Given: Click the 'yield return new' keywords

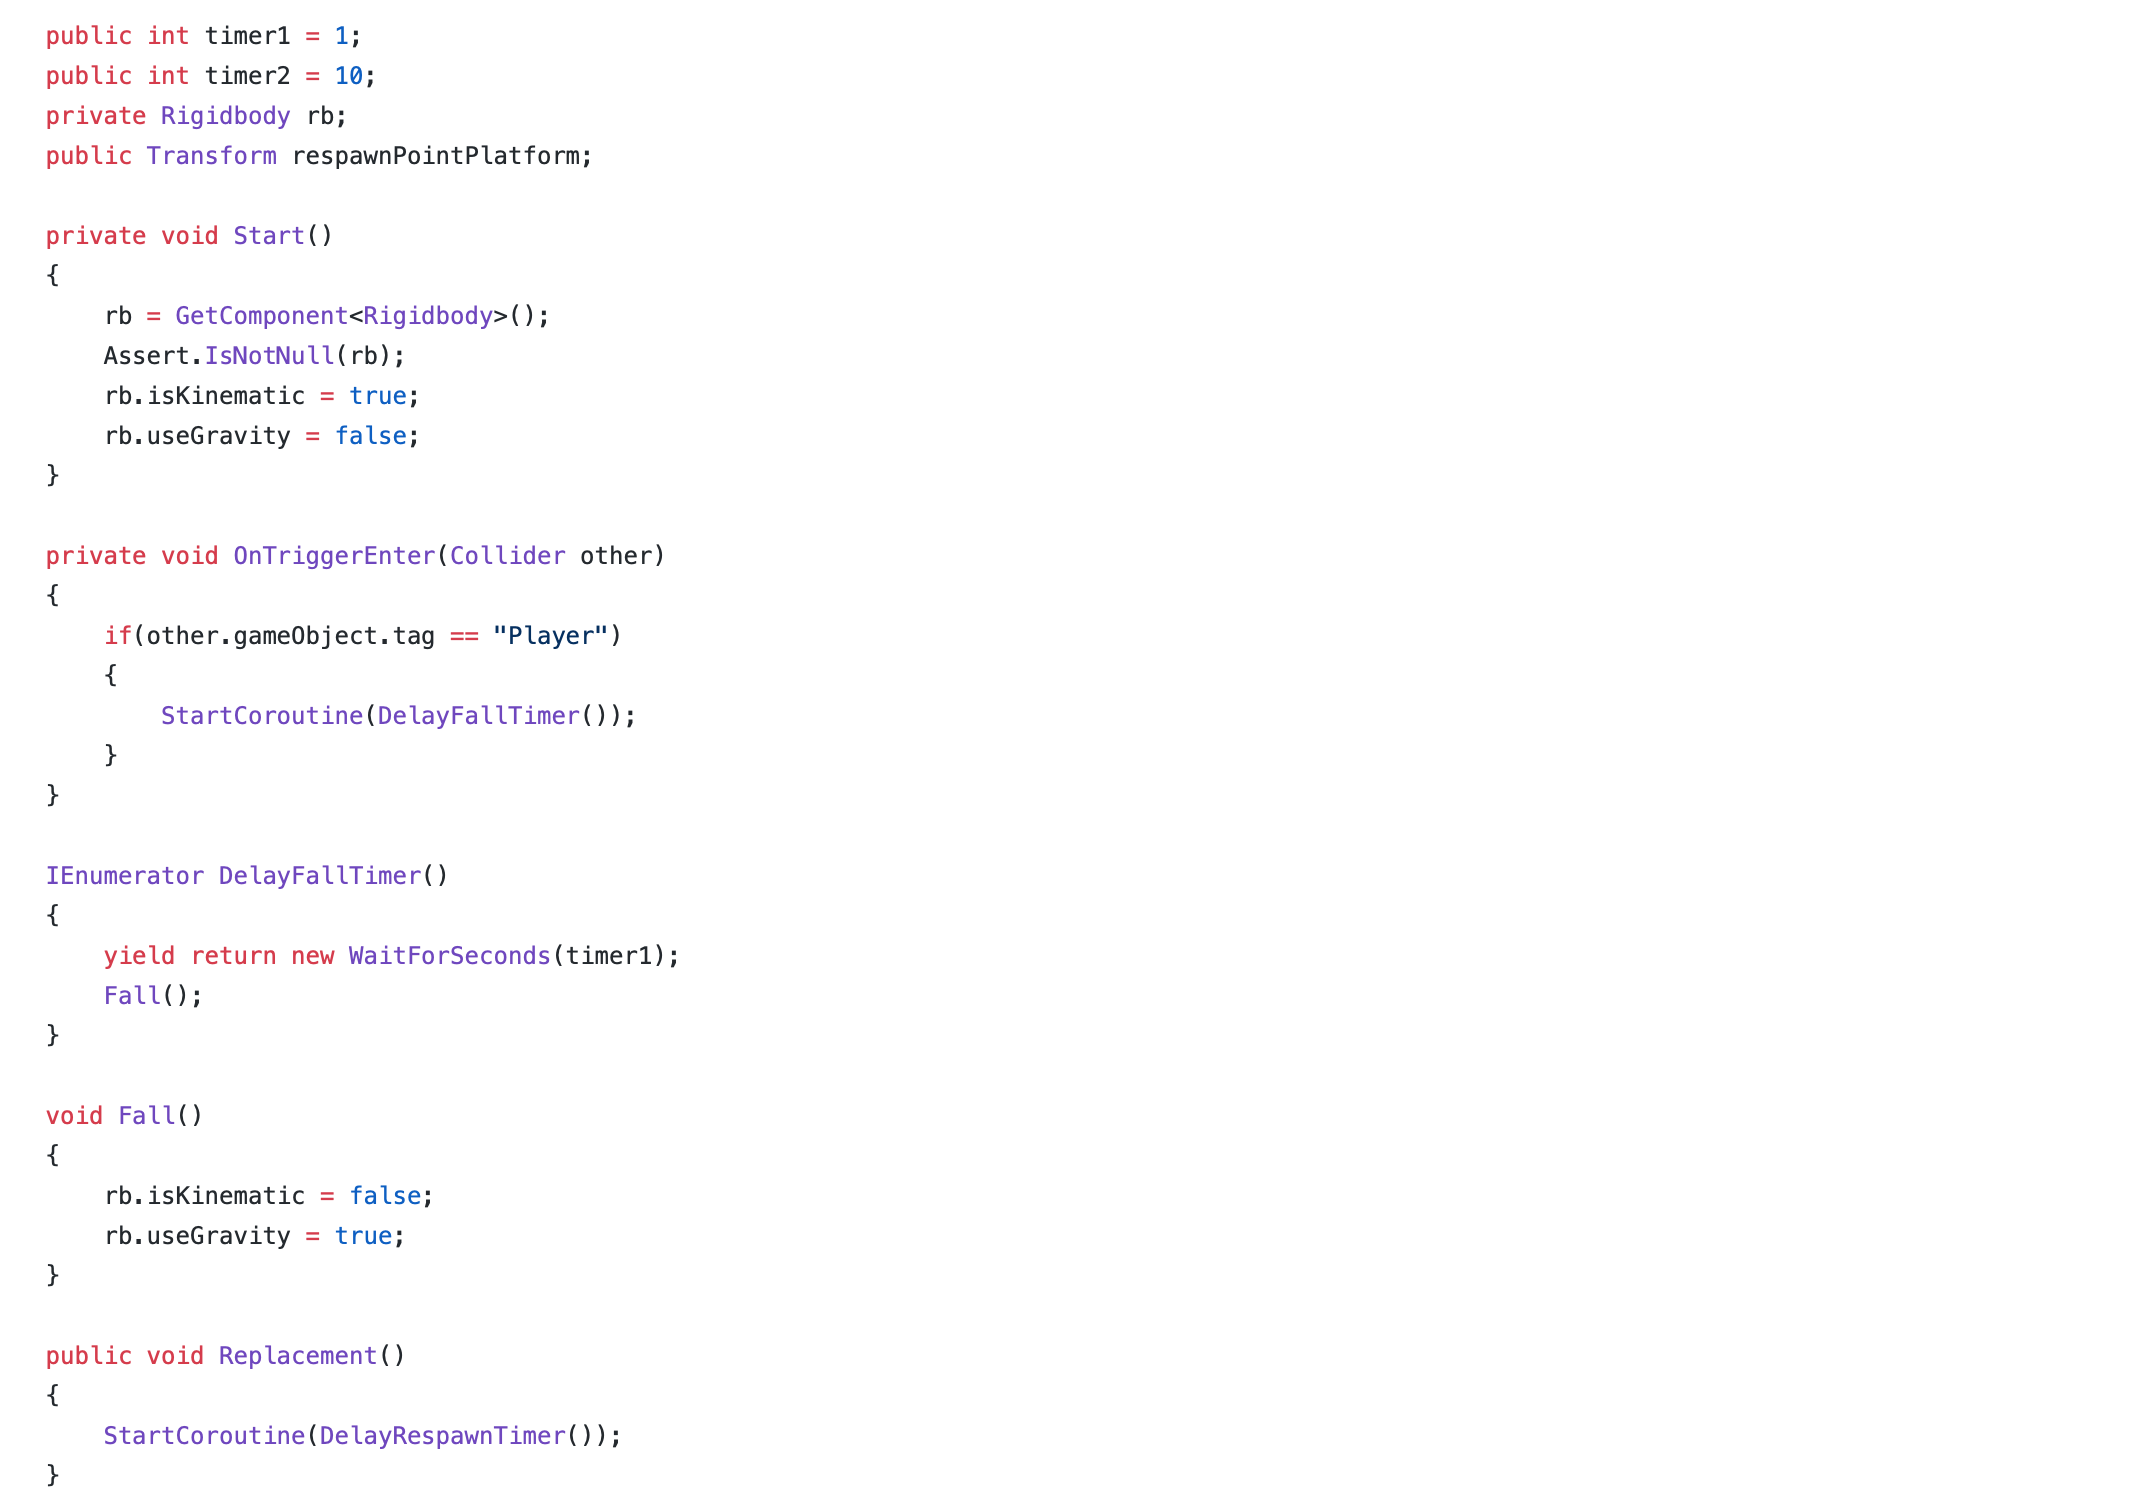Looking at the screenshot, I should [x=218, y=956].
